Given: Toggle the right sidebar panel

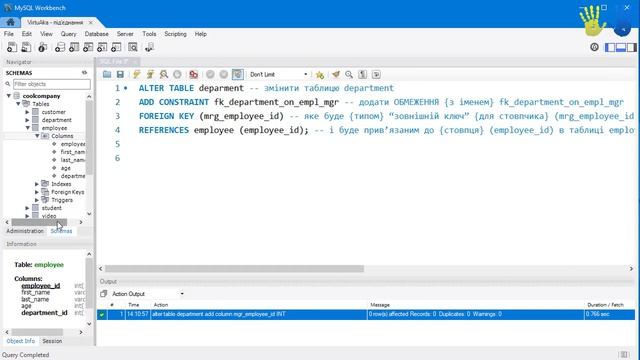Looking at the screenshot, I should tap(632, 47).
